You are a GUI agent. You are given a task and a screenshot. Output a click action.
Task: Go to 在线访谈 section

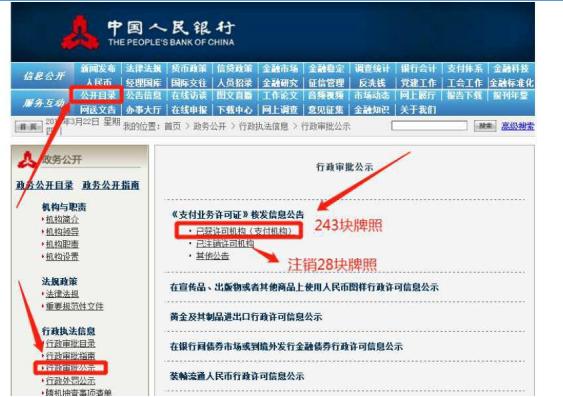[189, 95]
